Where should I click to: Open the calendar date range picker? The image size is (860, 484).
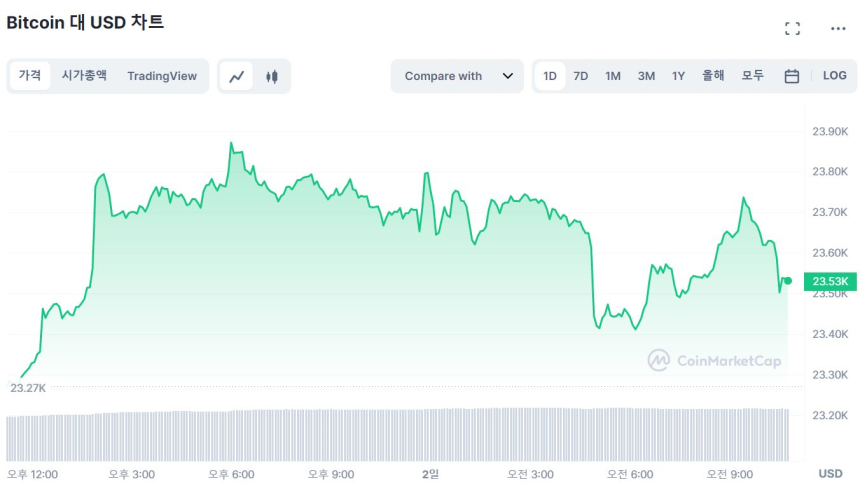point(791,76)
